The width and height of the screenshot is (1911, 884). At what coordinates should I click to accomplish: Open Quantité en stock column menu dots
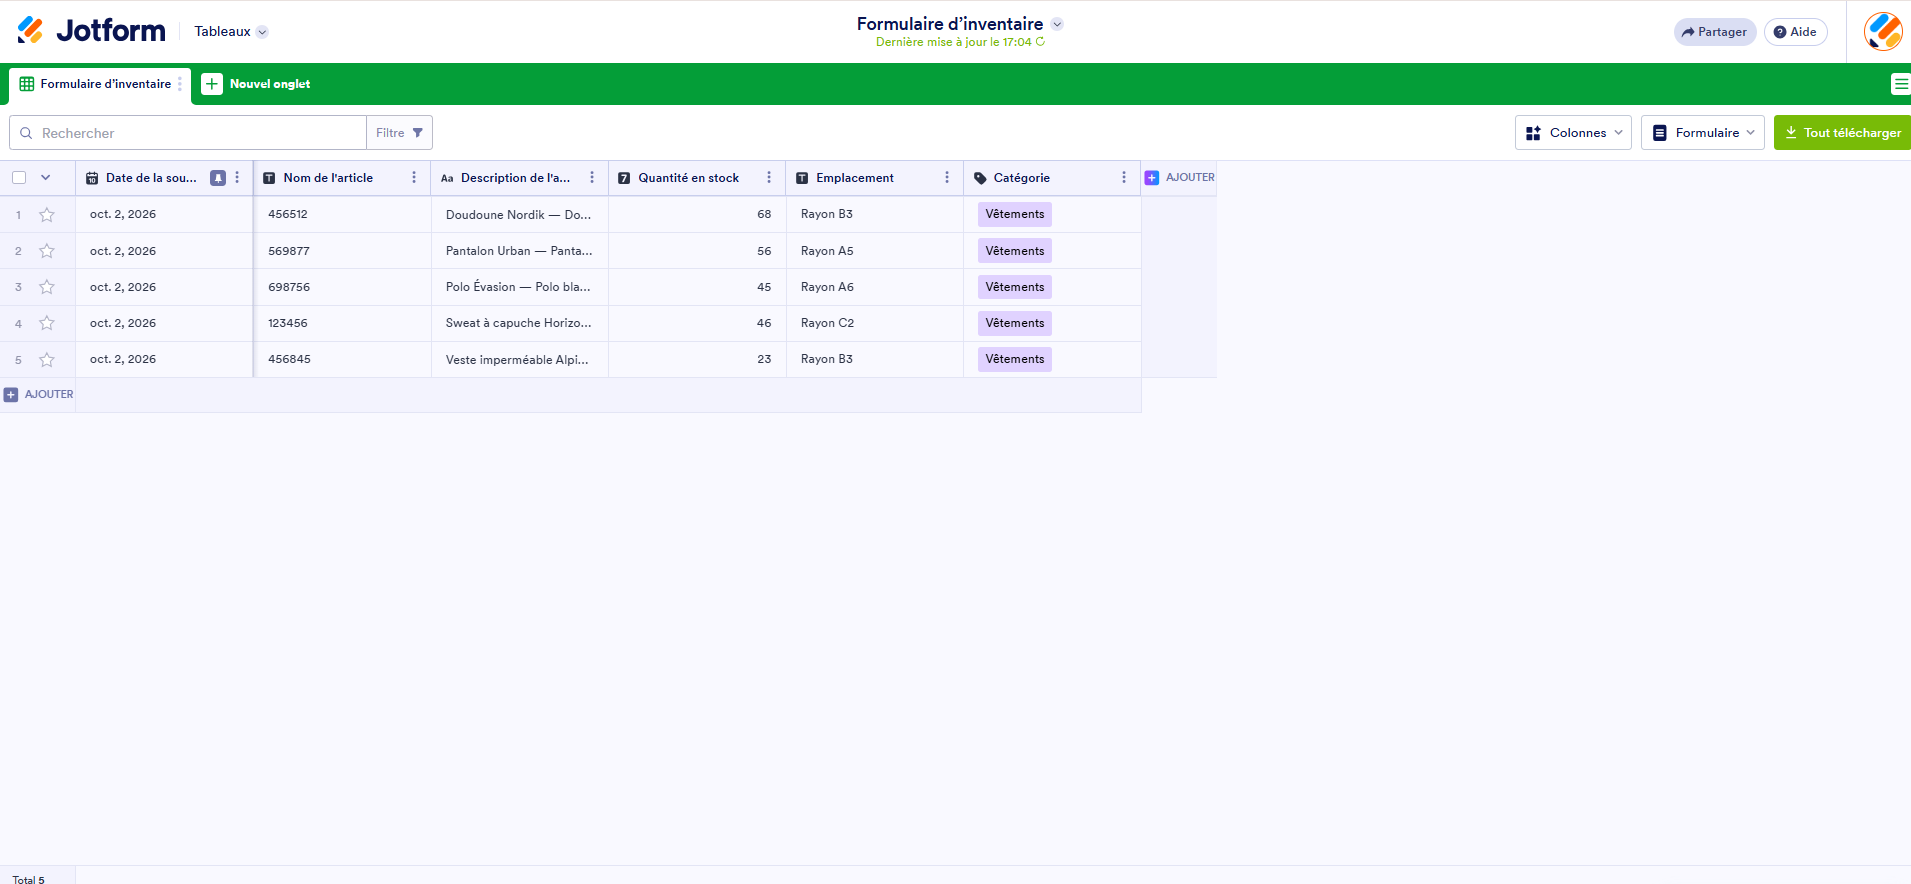(769, 178)
